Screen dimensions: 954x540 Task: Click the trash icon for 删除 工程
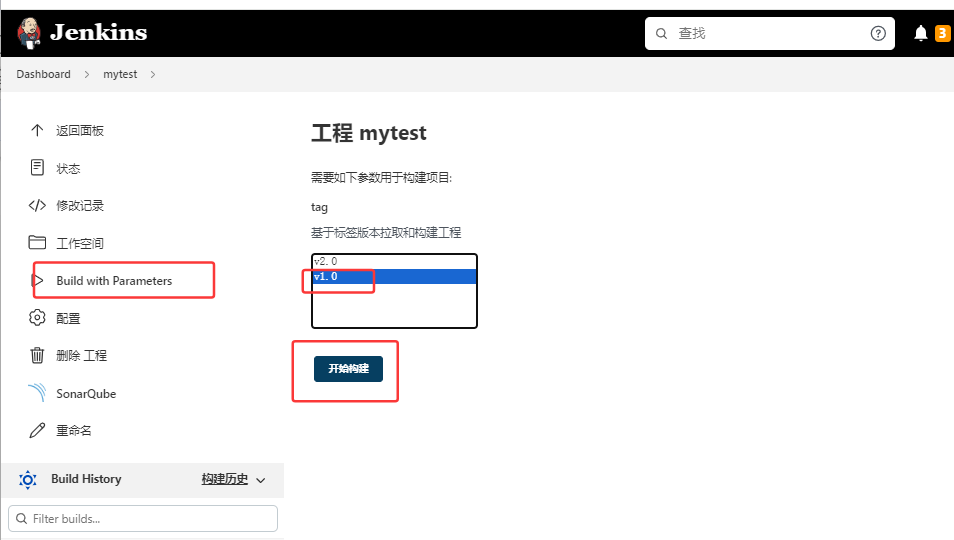pyautogui.click(x=37, y=355)
